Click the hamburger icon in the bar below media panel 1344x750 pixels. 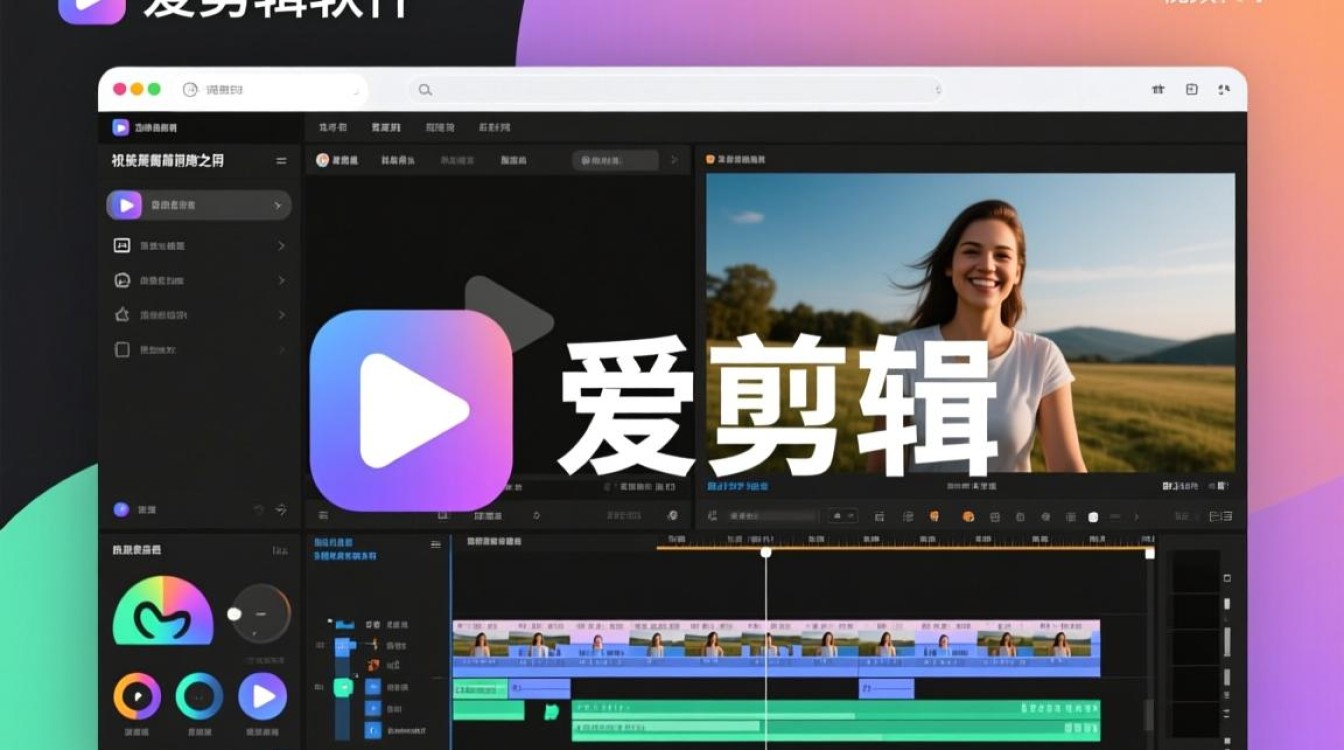click(323, 516)
